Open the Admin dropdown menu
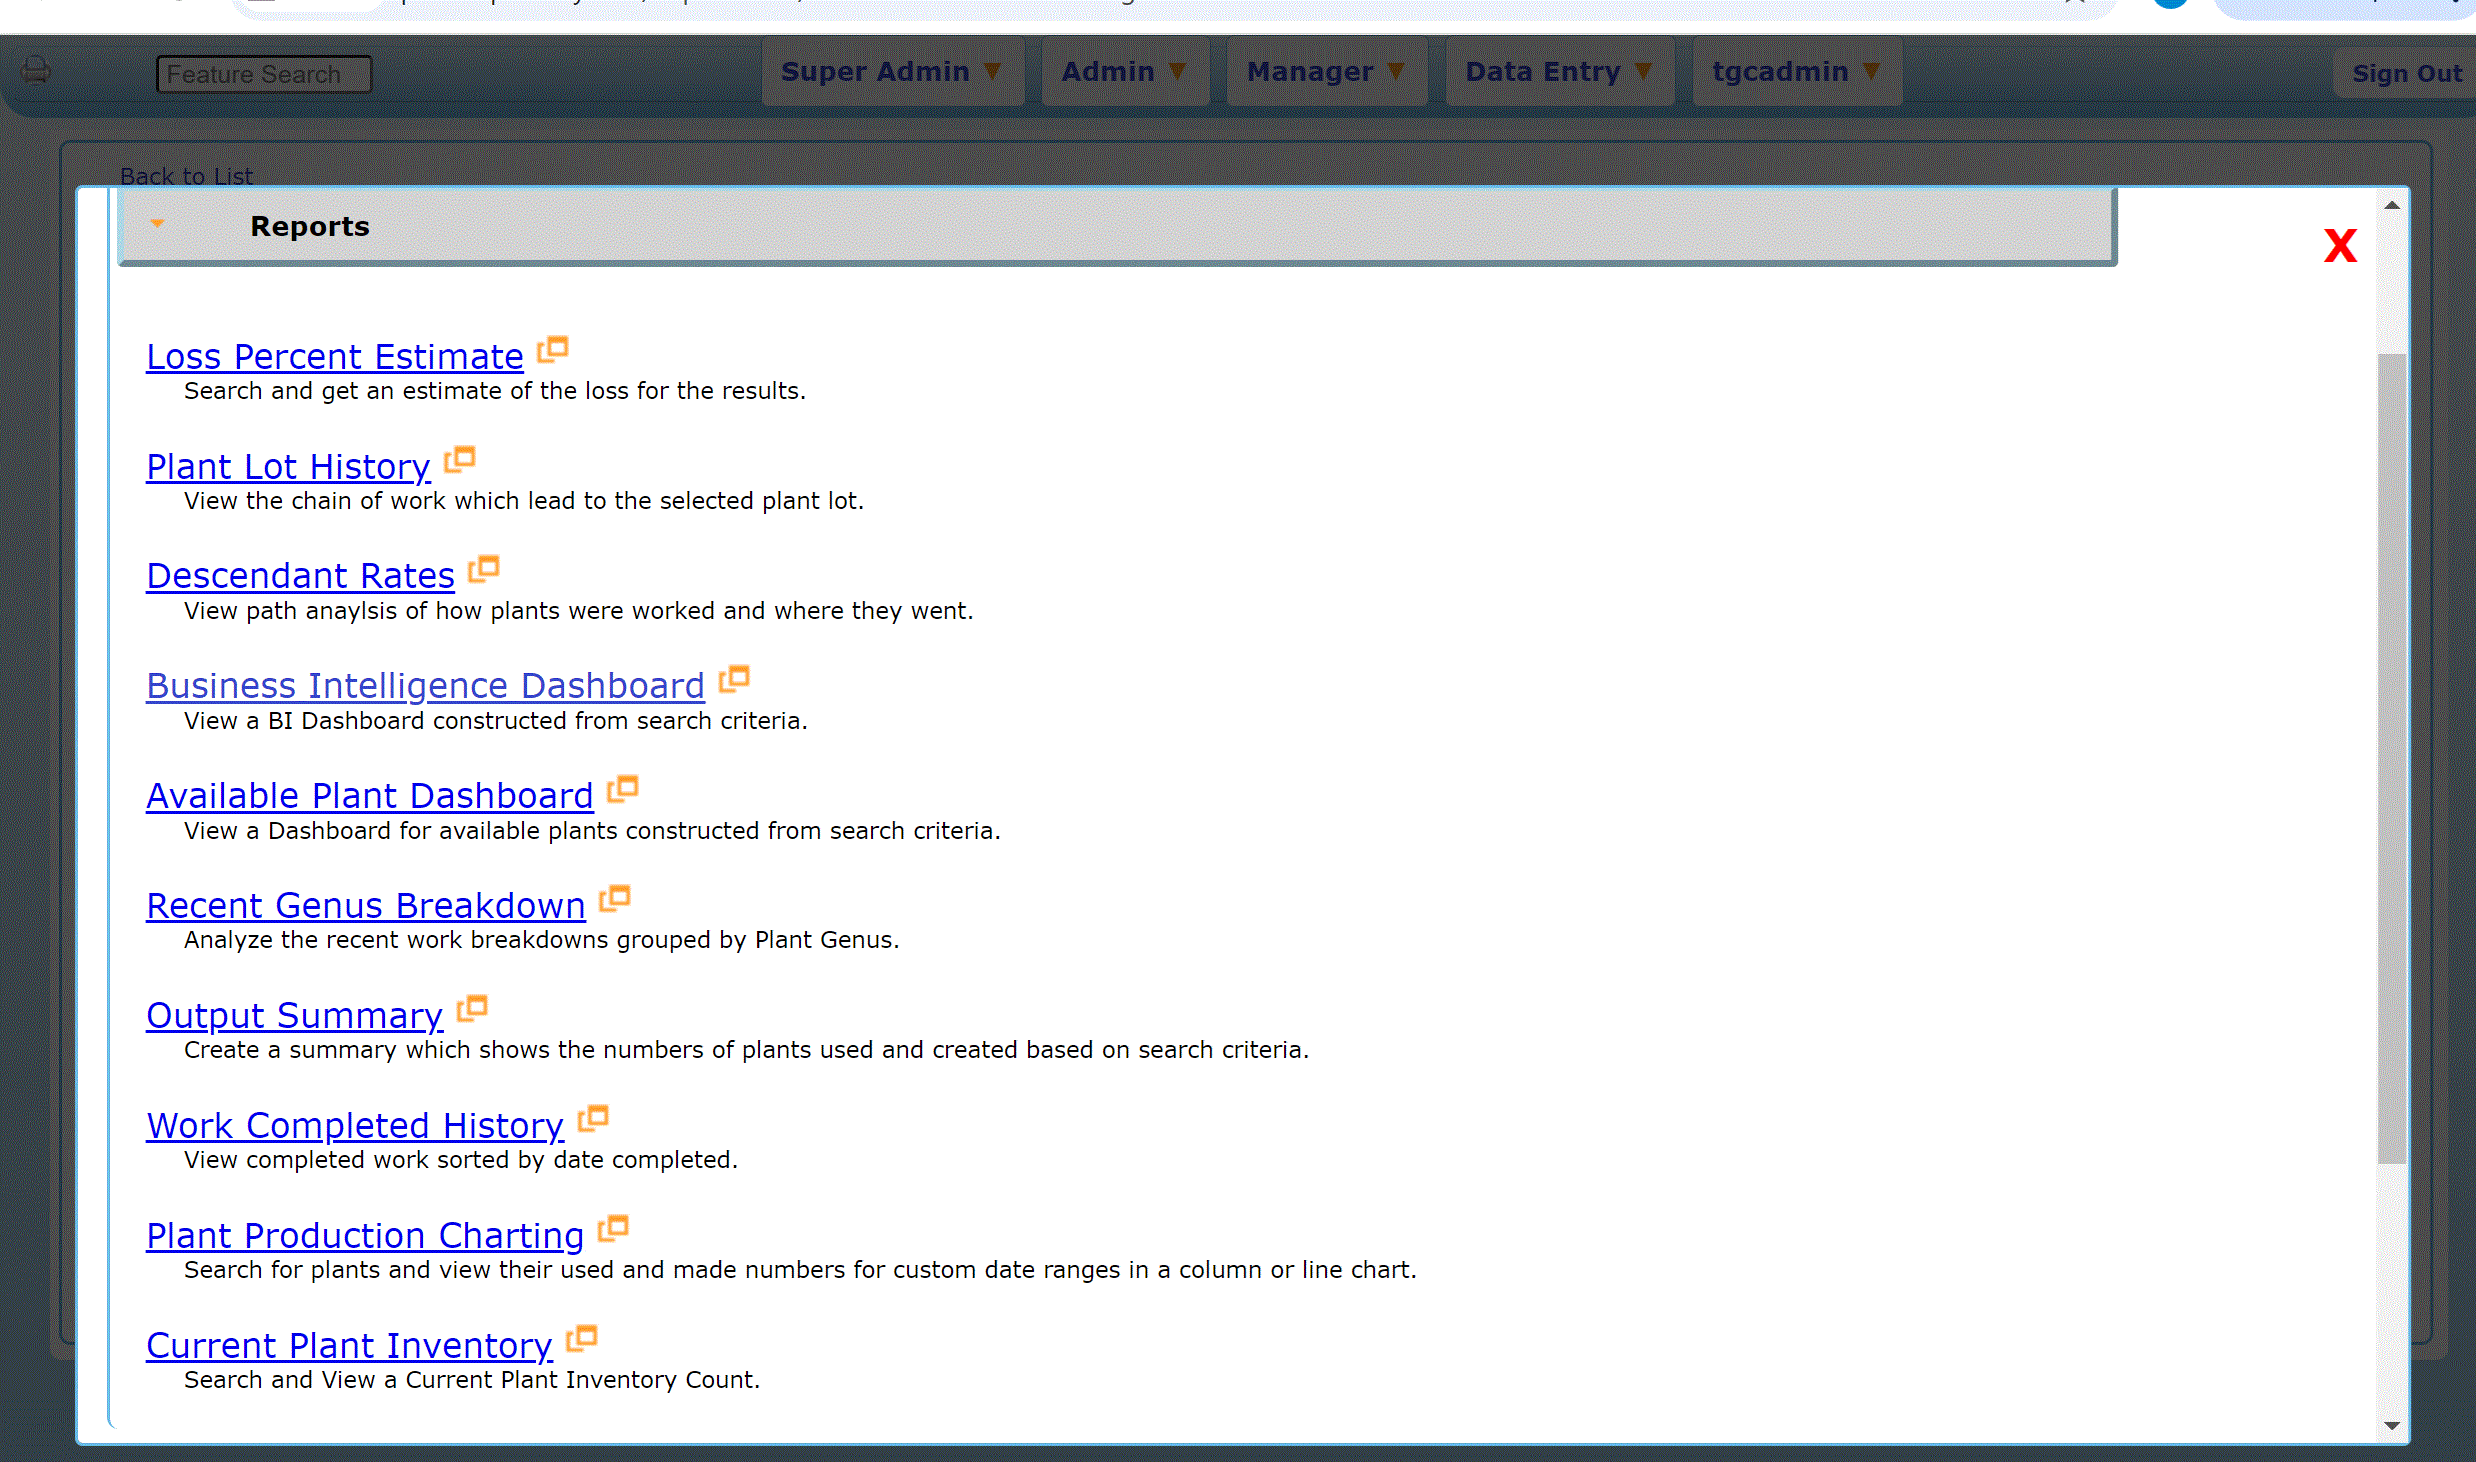 tap(1124, 72)
